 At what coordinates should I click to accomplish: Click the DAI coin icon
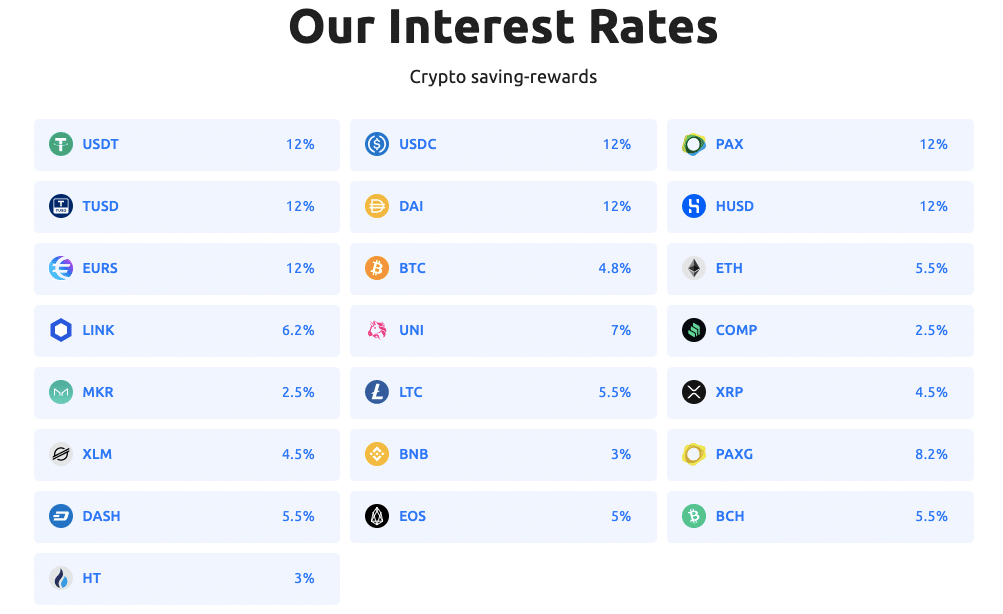coord(378,206)
